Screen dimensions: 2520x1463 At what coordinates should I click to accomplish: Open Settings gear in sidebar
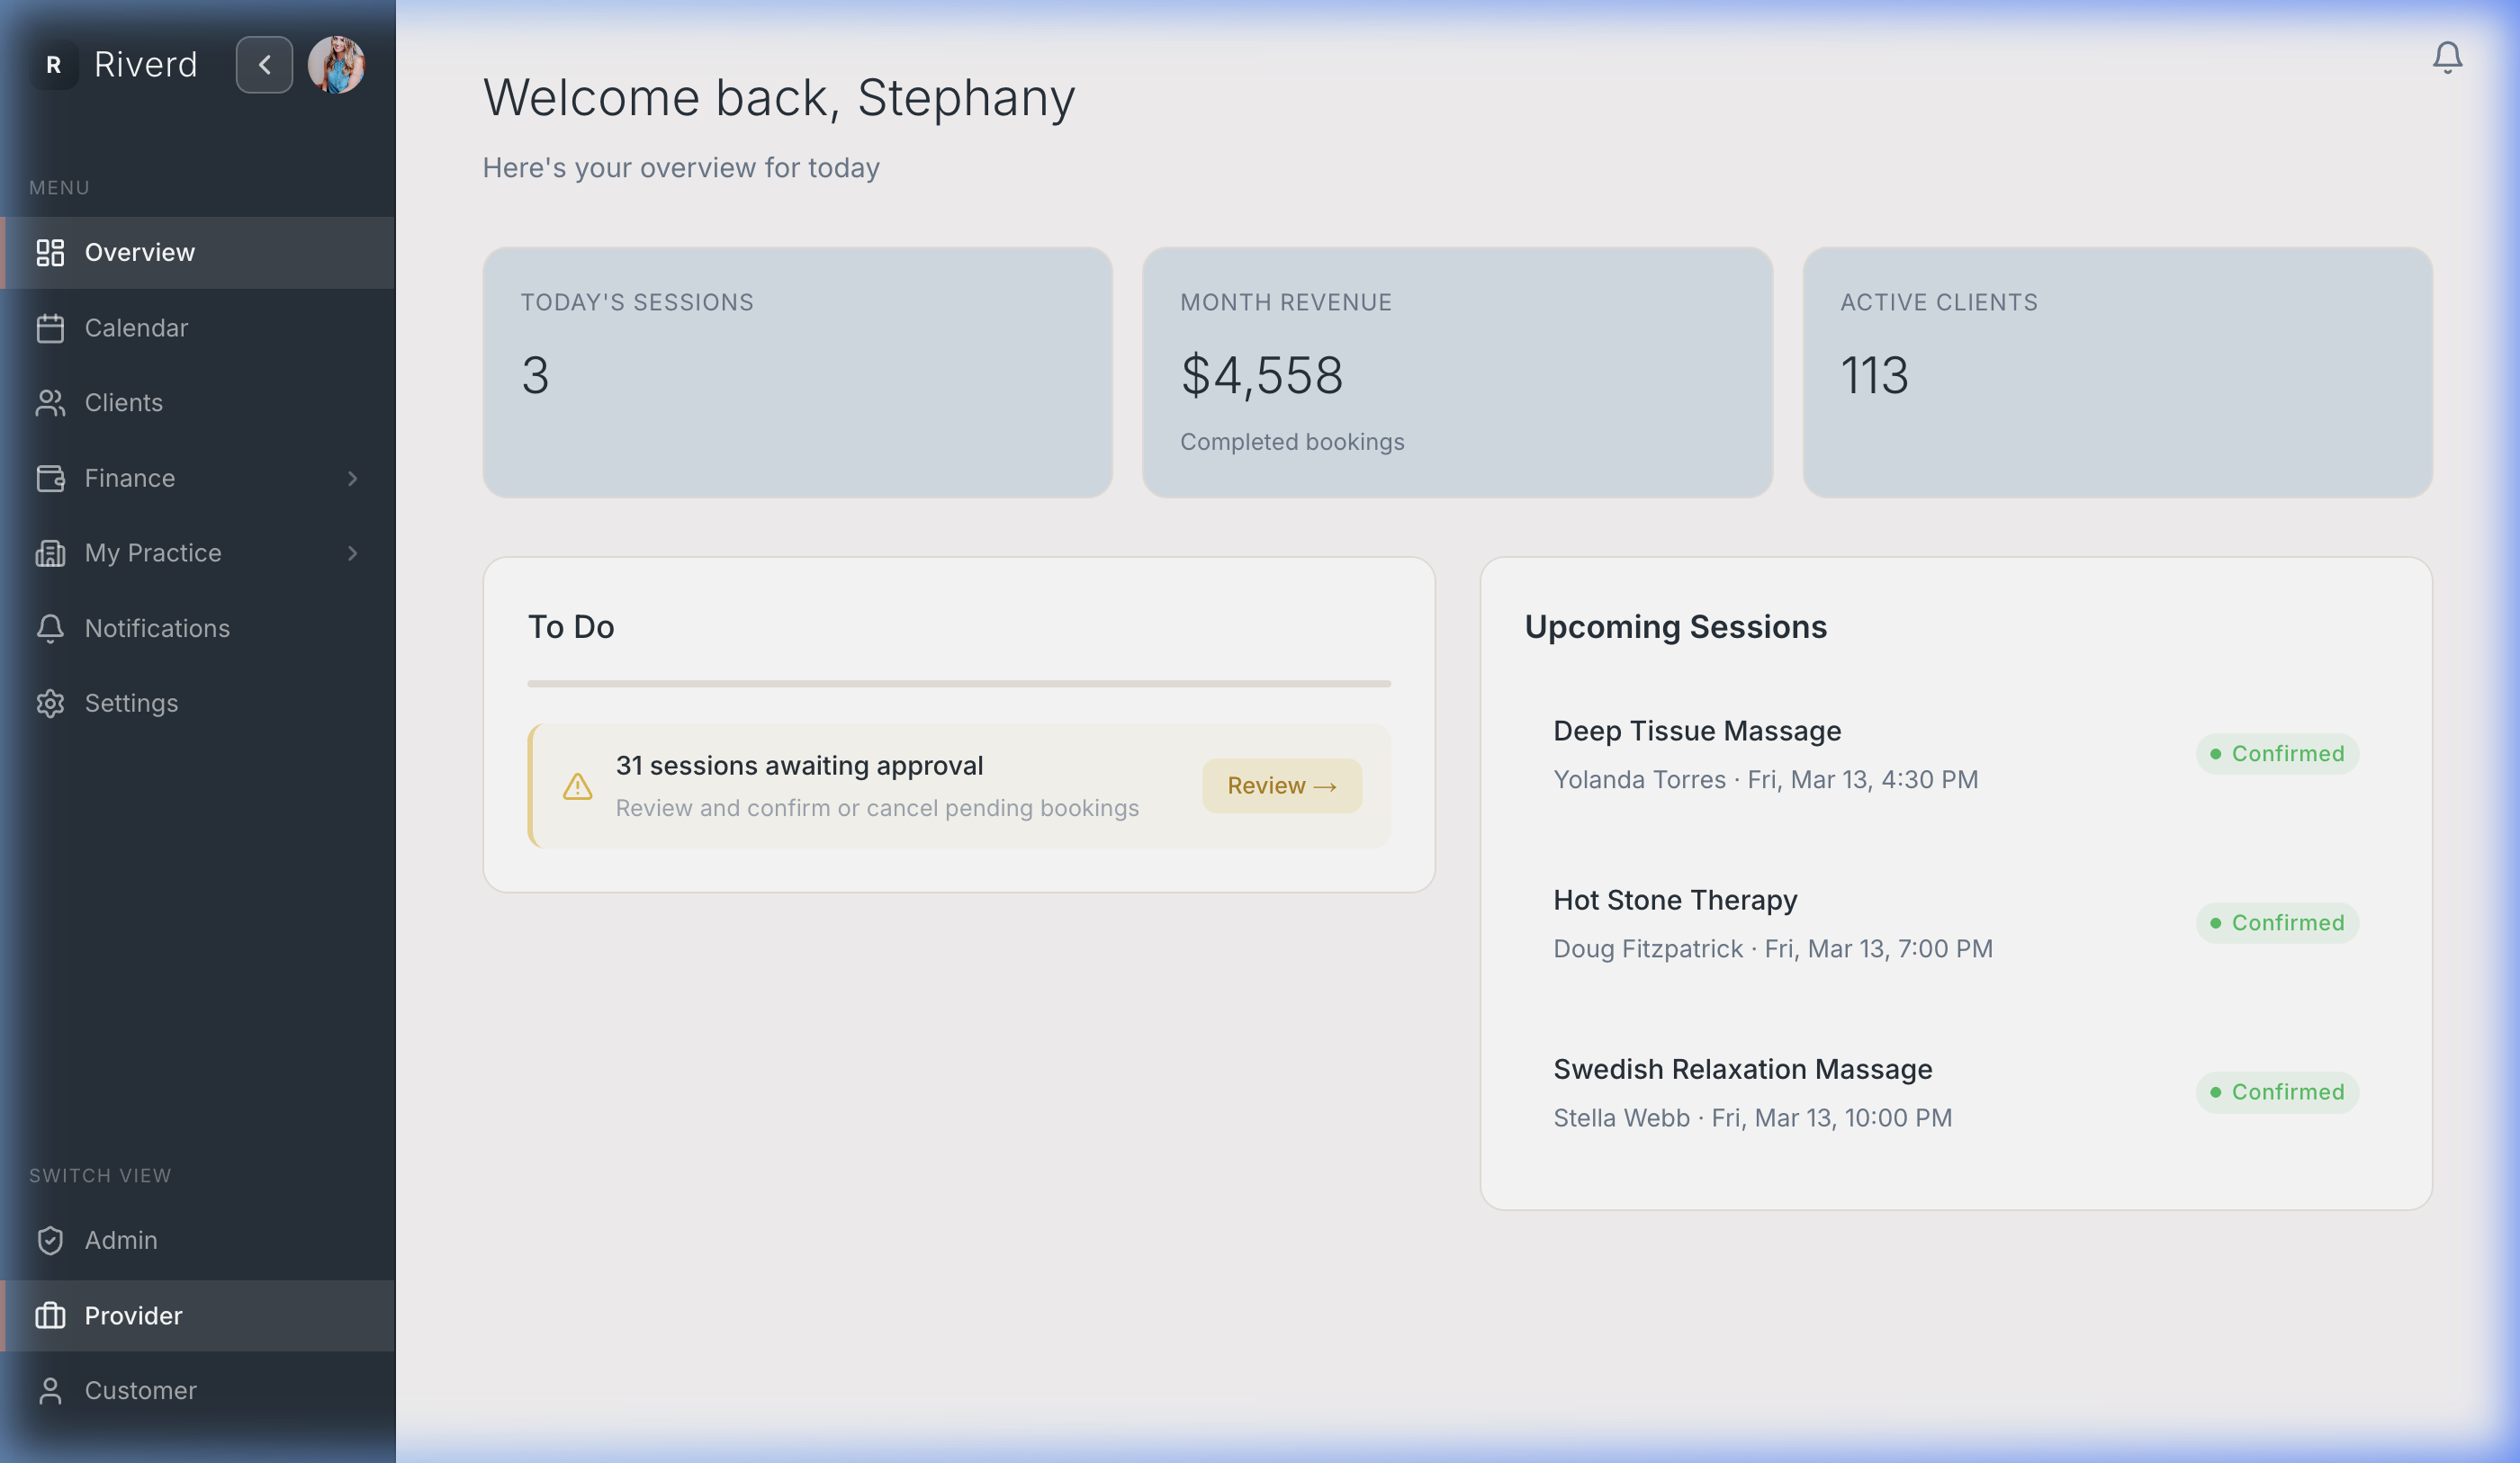tap(50, 703)
